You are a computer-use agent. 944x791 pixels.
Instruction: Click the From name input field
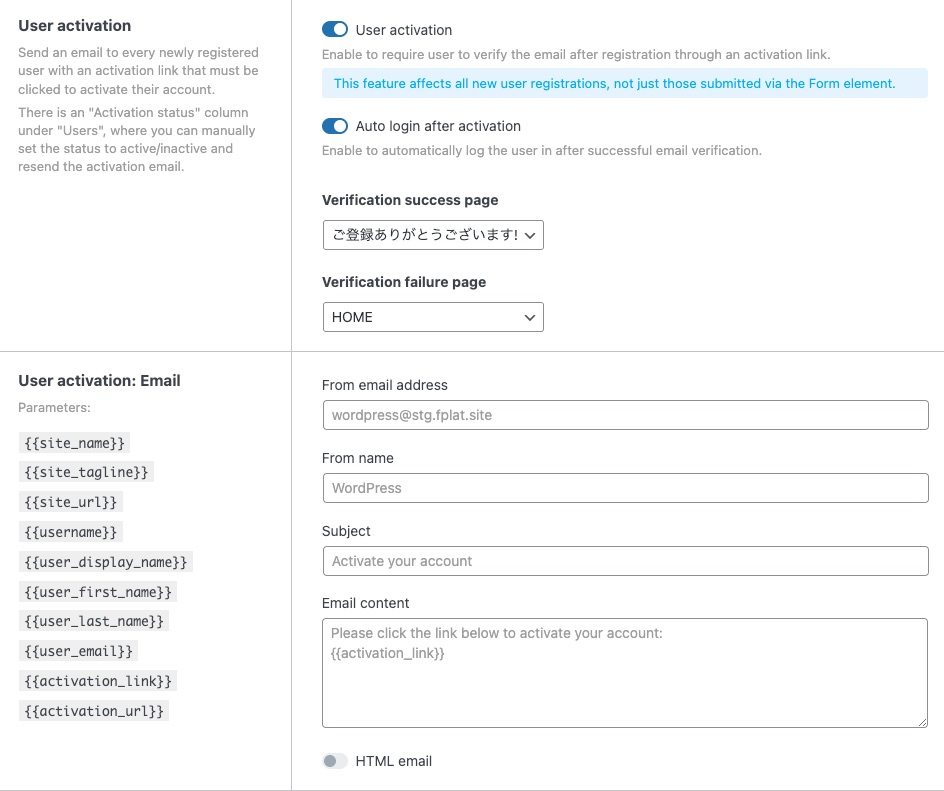click(625, 488)
